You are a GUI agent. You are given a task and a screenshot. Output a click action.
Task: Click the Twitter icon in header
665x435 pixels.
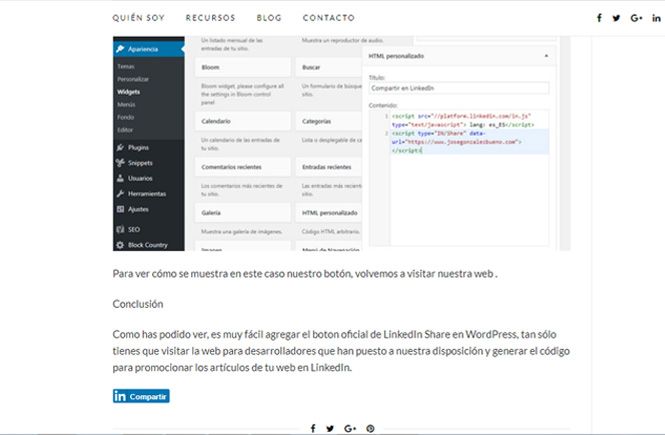pyautogui.click(x=616, y=18)
